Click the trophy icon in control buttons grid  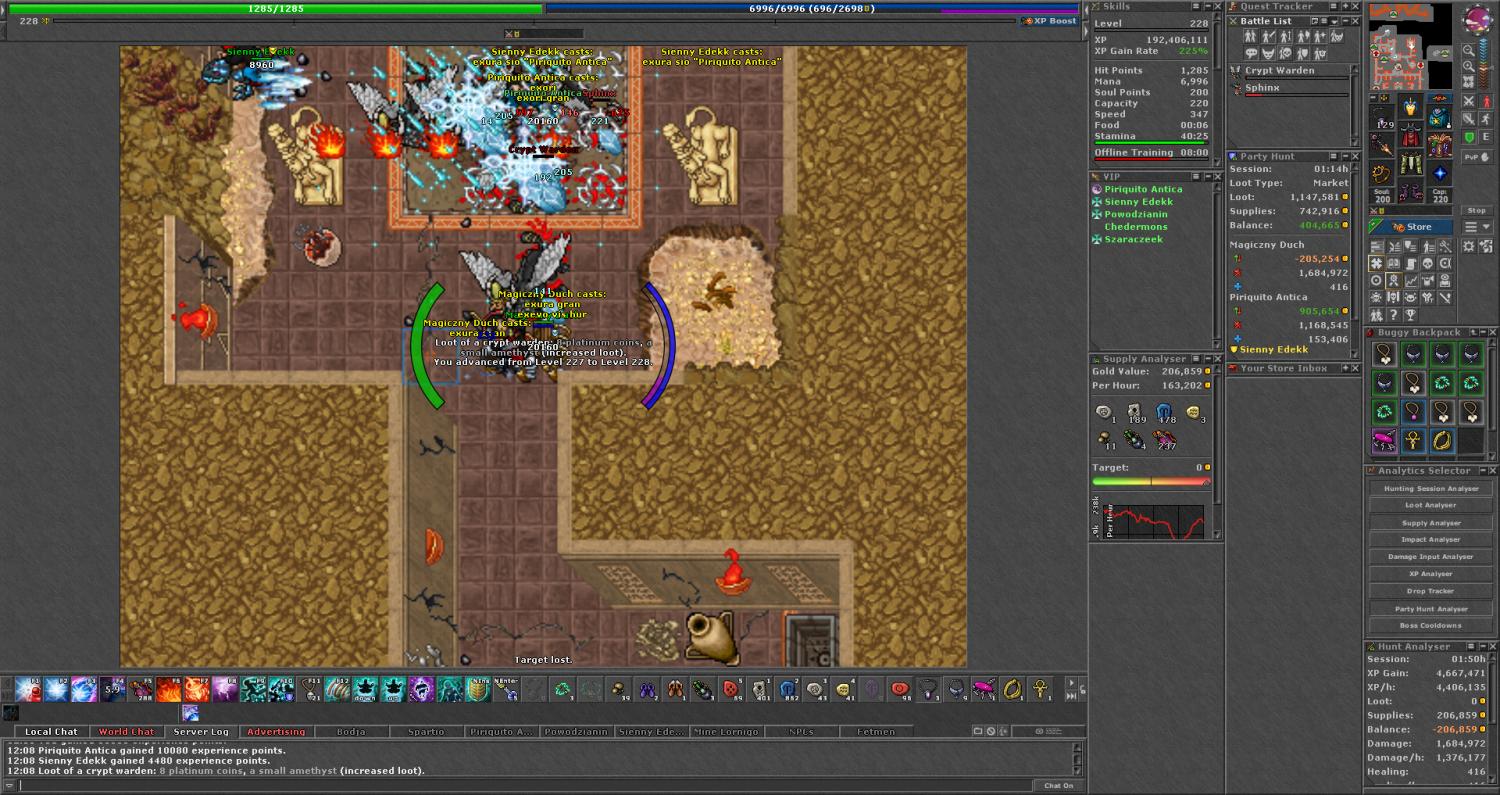tap(1410, 314)
